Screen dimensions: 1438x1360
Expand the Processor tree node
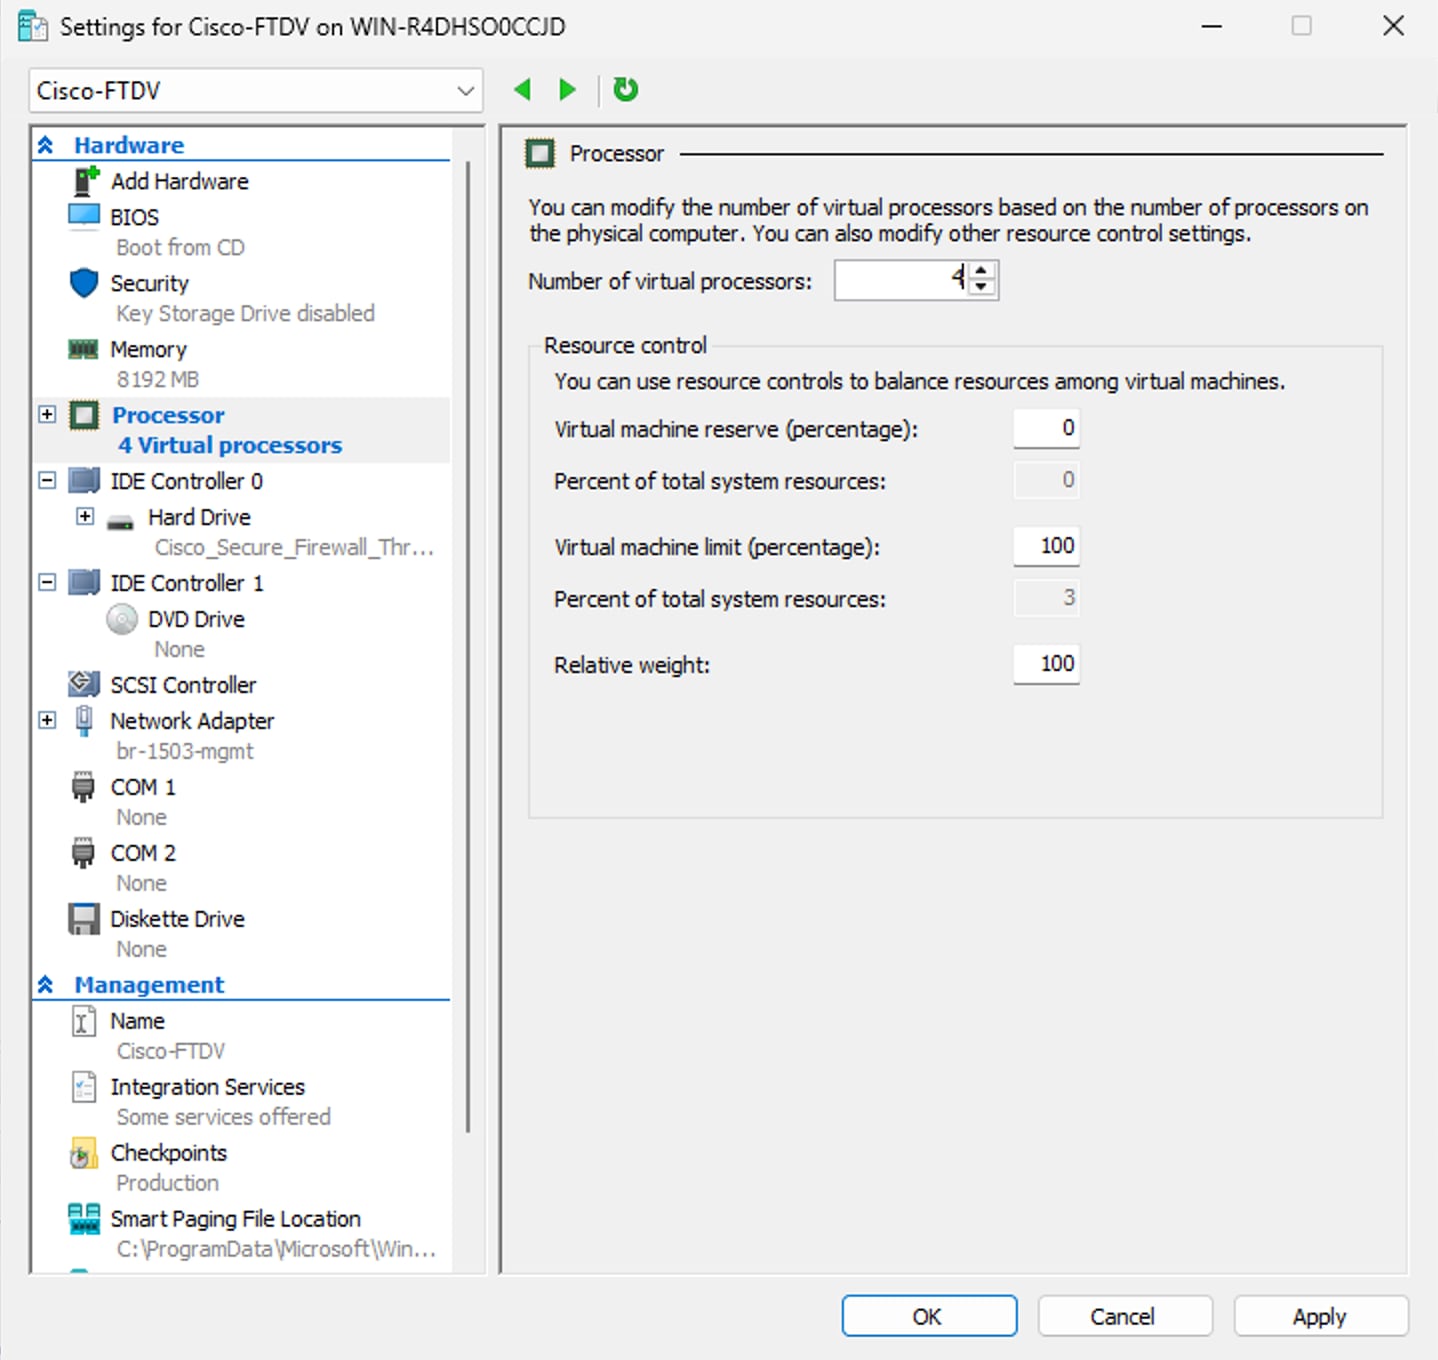point(47,414)
